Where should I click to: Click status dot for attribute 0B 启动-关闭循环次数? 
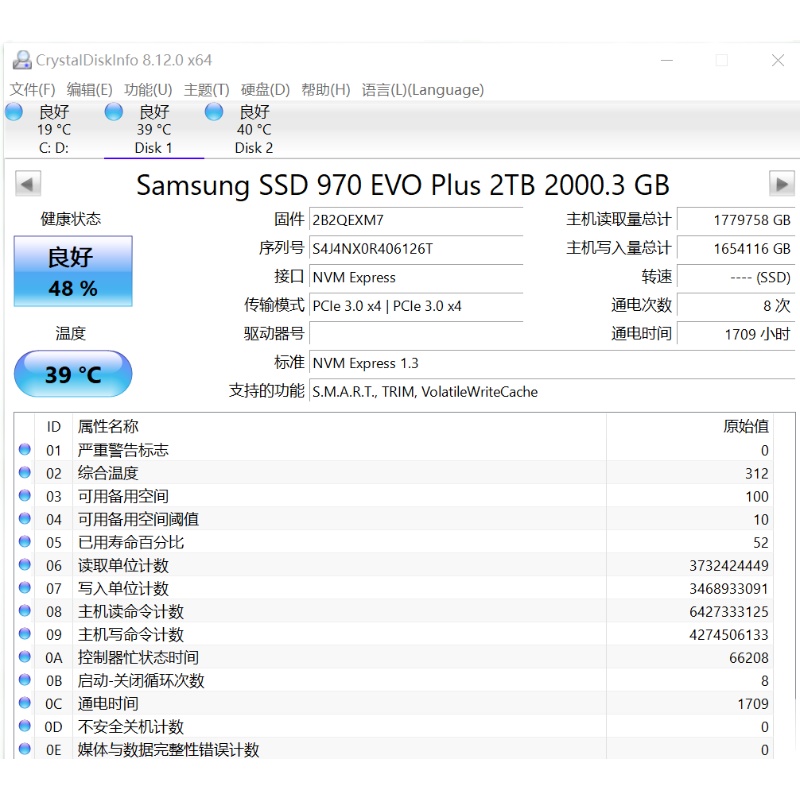tap(24, 680)
